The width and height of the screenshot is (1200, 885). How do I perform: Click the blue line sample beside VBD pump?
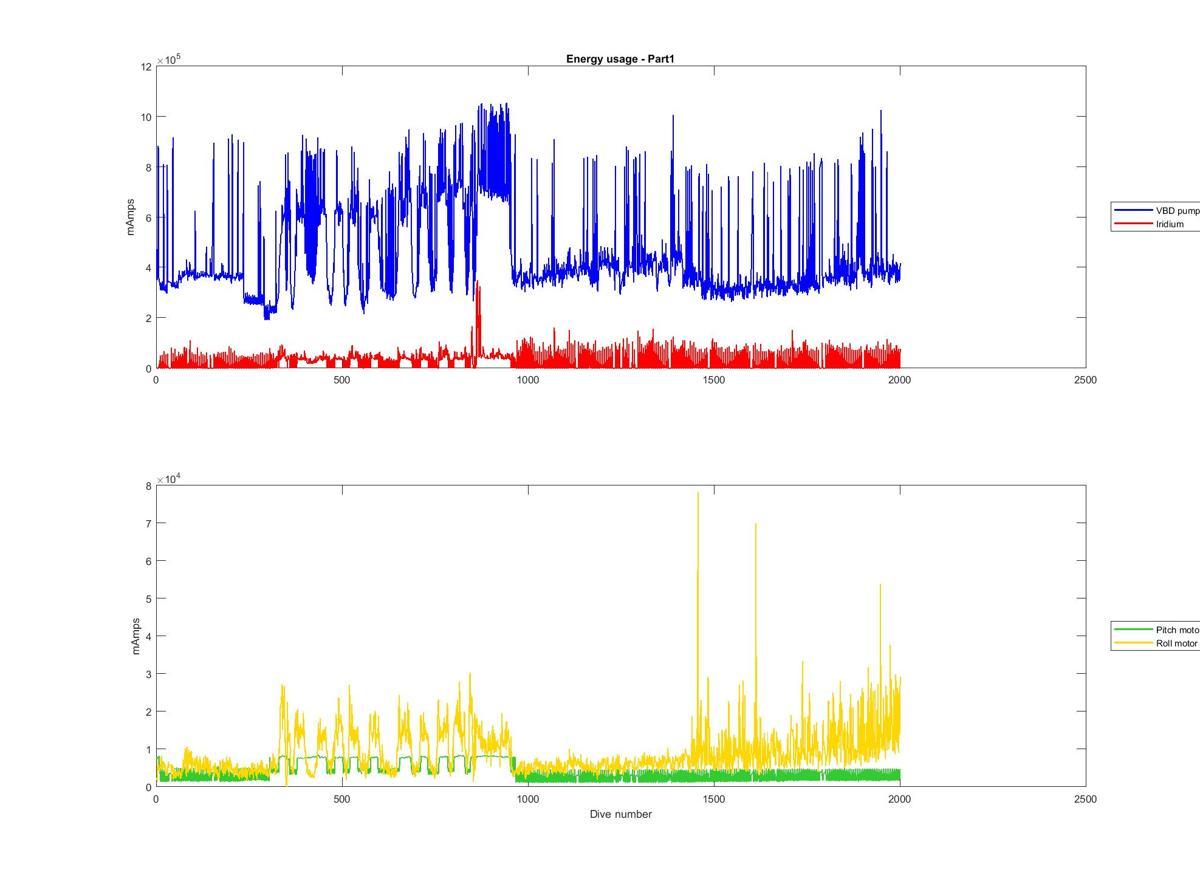coord(1134,211)
